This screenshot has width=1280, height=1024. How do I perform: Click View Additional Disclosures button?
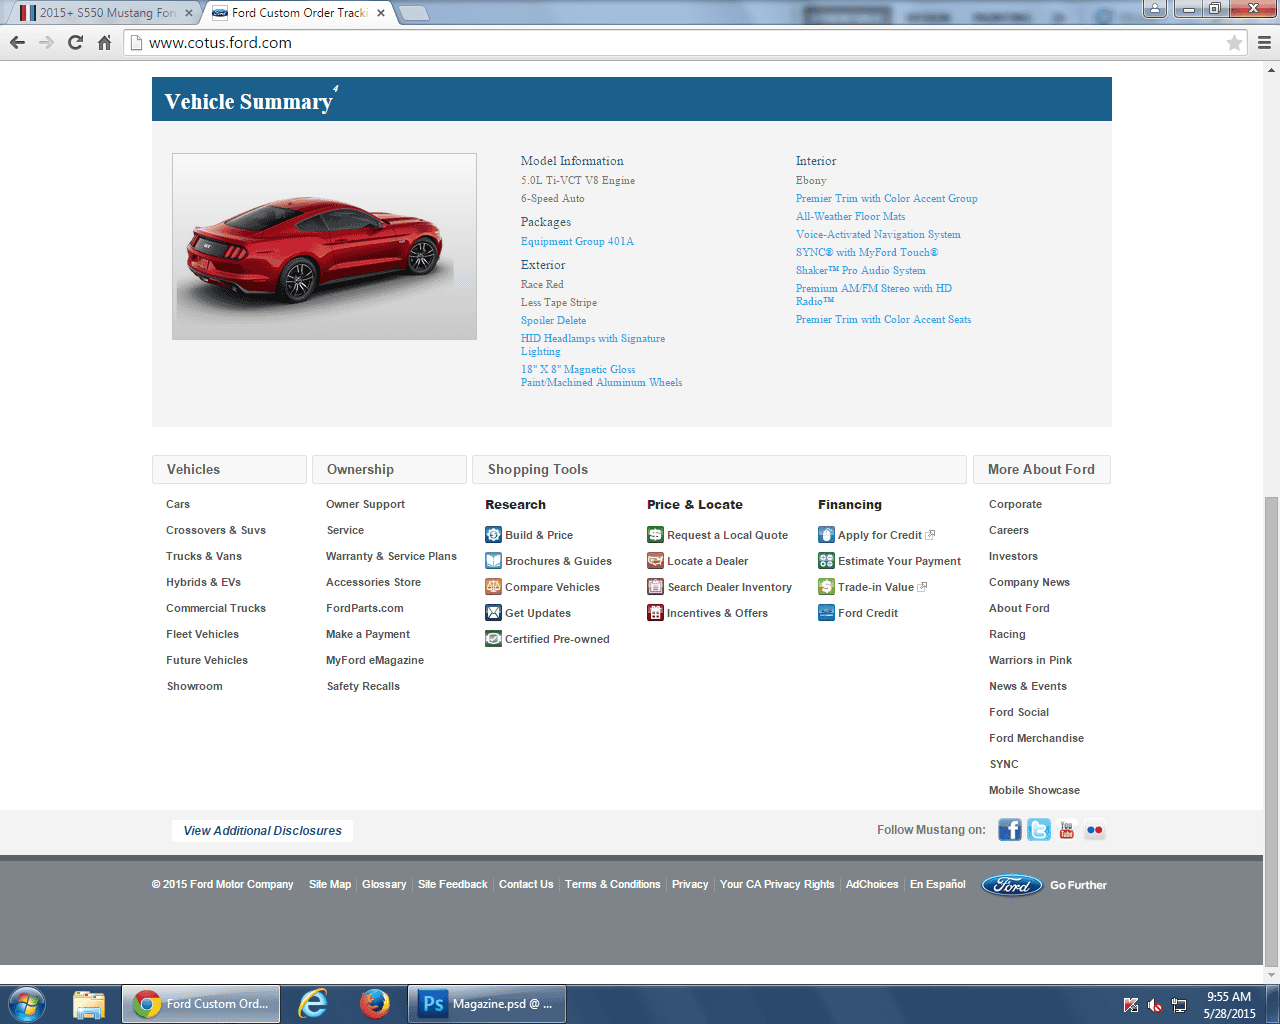262,831
